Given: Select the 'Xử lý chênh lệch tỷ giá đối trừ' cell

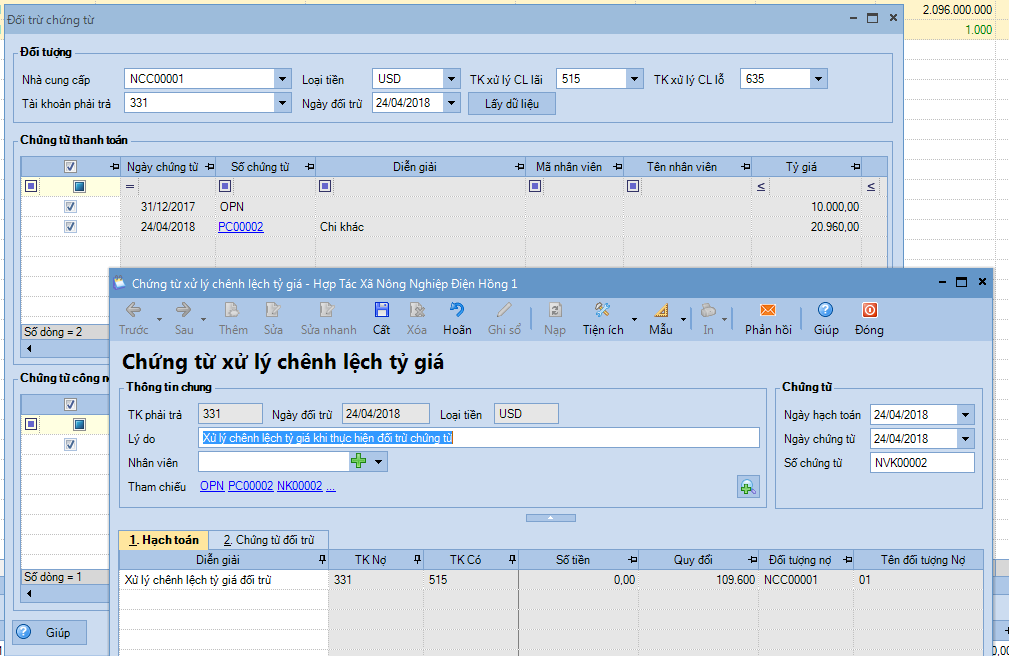Looking at the screenshot, I should (223, 580).
